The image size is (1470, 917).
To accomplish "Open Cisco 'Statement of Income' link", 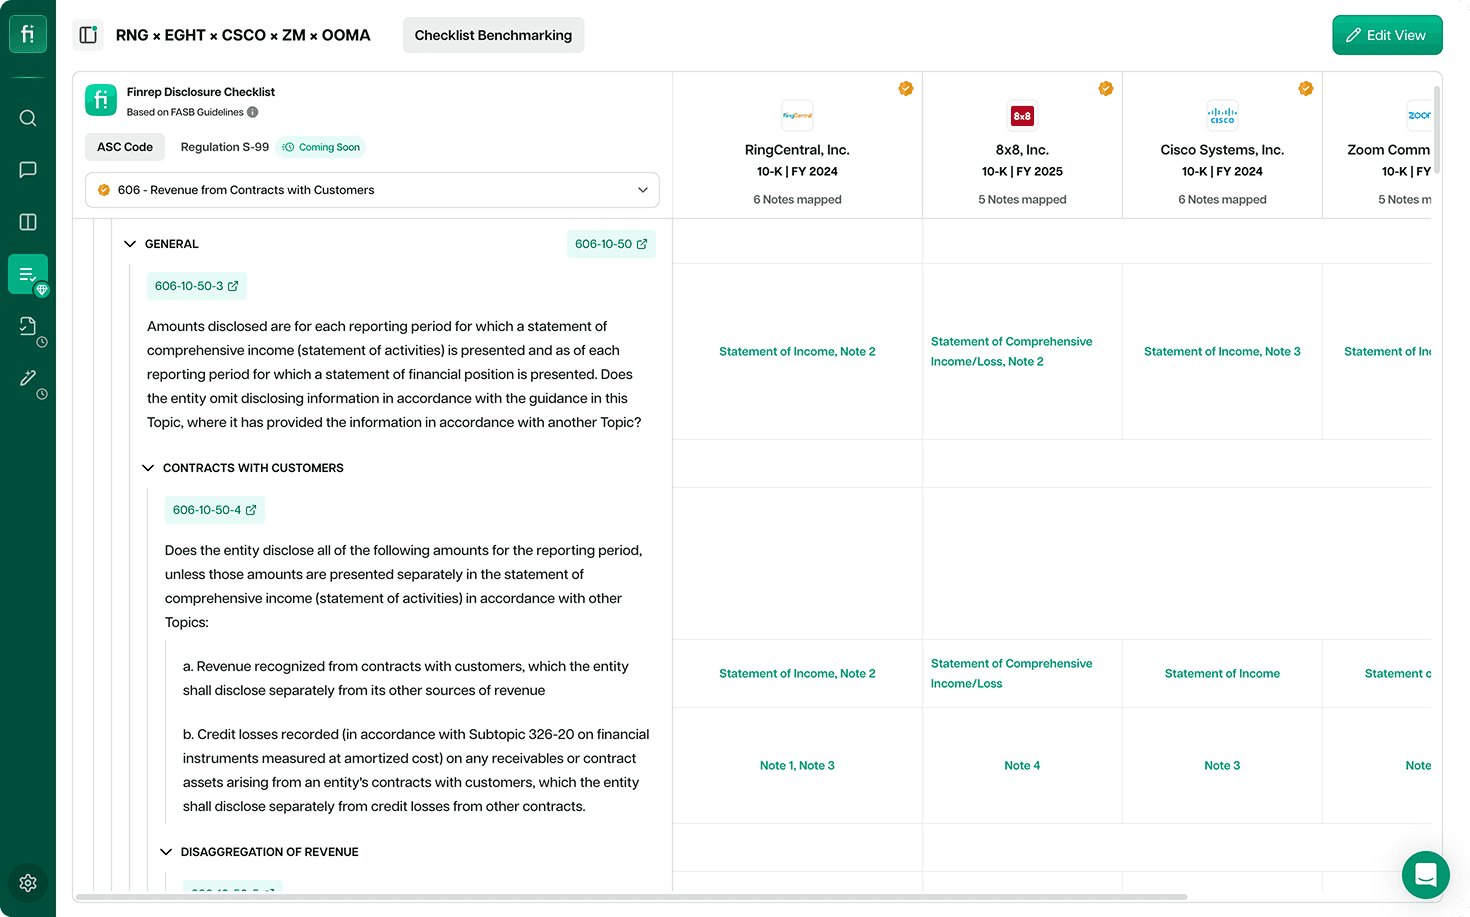I will click(x=1222, y=674).
